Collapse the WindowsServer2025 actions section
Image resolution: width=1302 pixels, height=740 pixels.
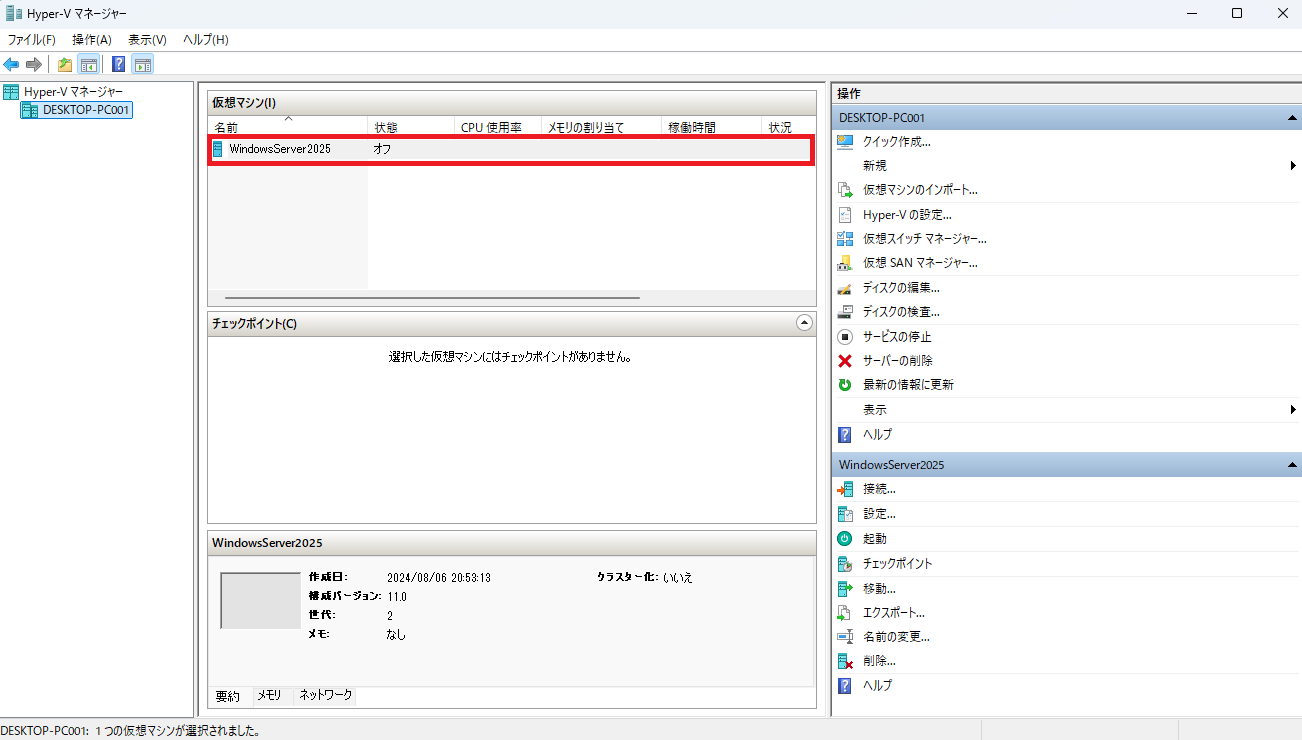pos(1291,465)
